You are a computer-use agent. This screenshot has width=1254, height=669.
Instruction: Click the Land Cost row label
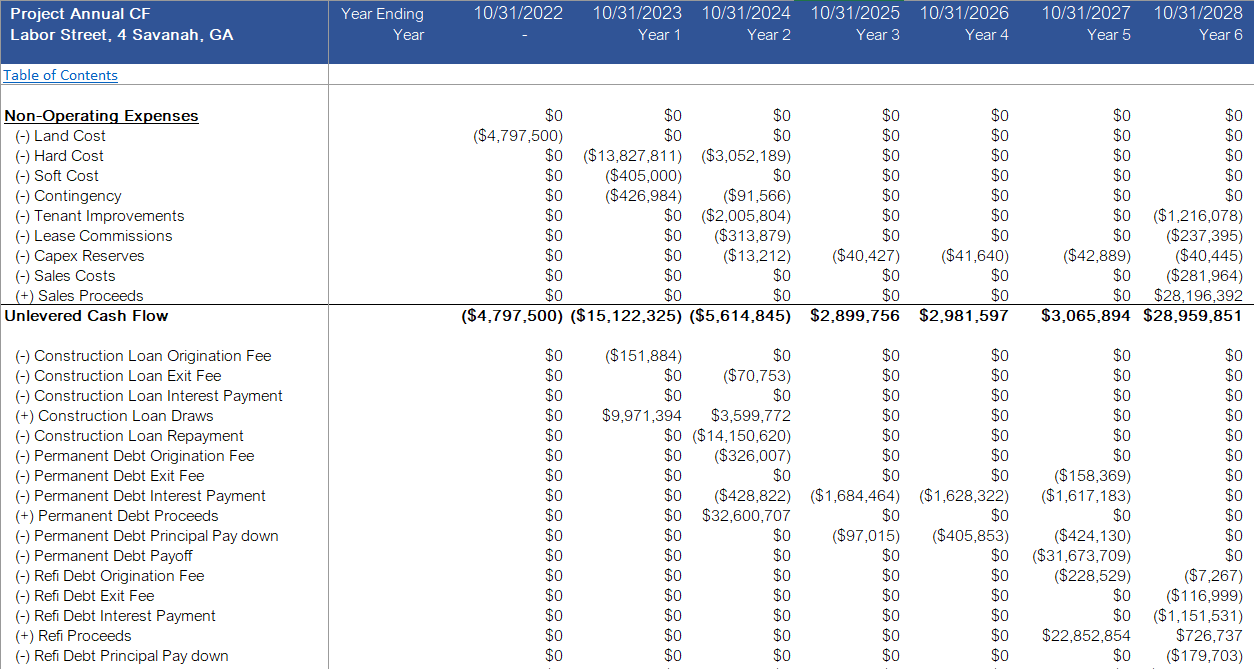coord(60,136)
